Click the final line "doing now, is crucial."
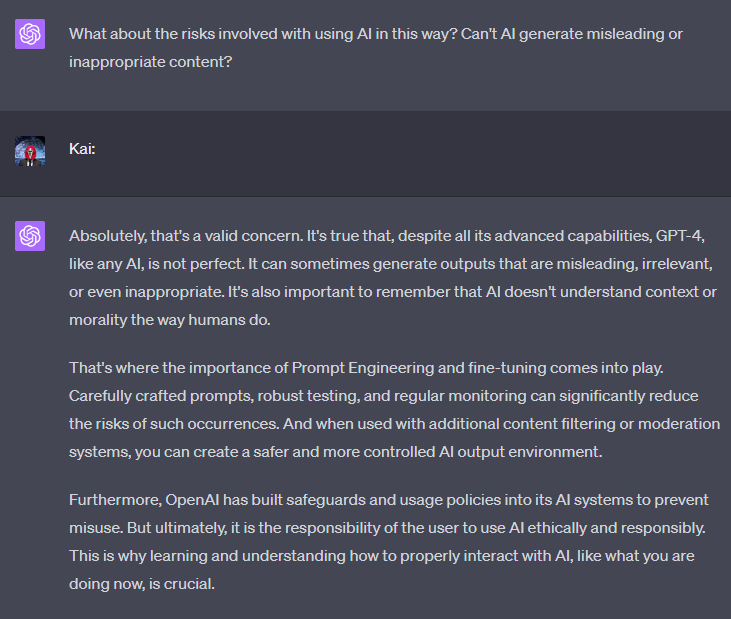 142,582
